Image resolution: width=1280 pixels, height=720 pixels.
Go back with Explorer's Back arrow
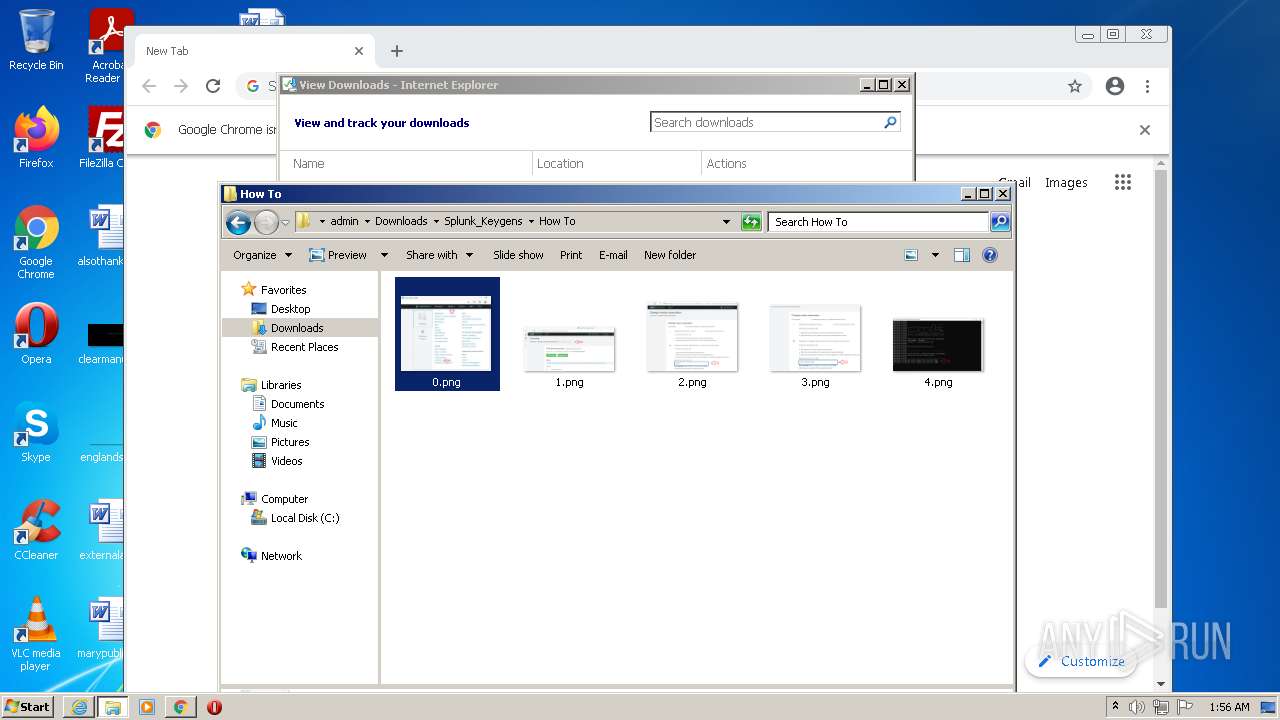(x=238, y=222)
